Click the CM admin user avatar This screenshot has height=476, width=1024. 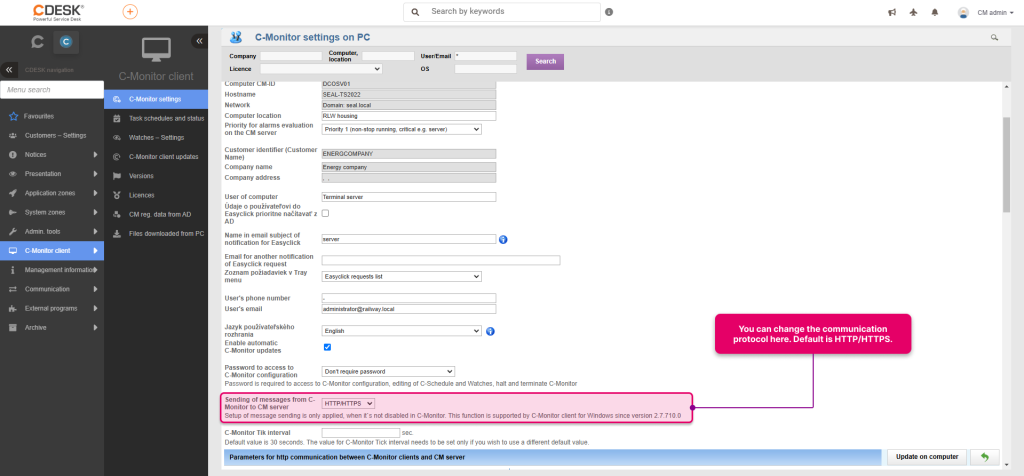(963, 12)
